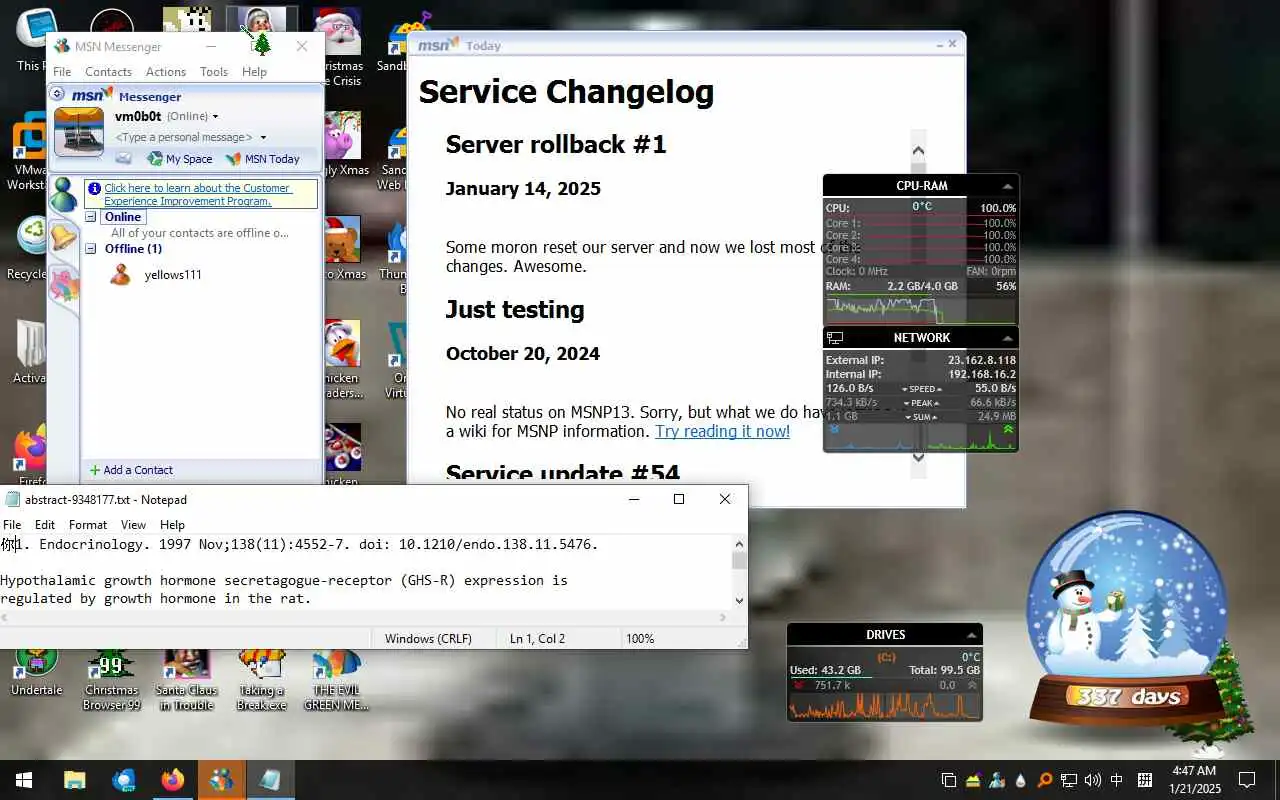
Task: Select the Taking a Break.exe desktop icon
Action: pyautogui.click(x=261, y=679)
